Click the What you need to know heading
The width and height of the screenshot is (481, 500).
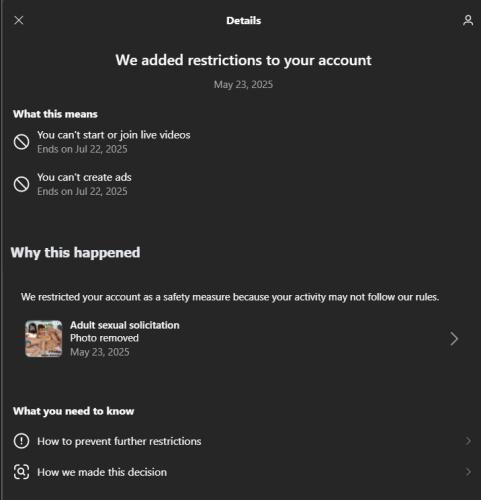pos(74,411)
